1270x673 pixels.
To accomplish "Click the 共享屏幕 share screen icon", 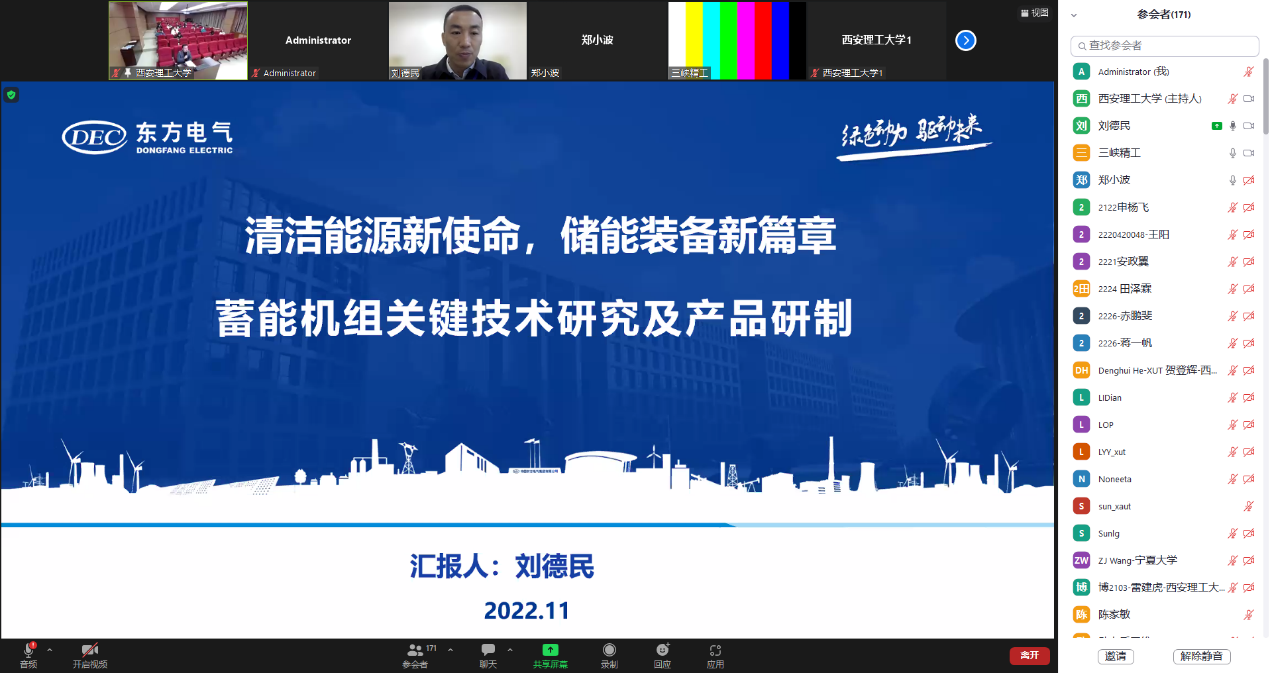I will pos(550,651).
